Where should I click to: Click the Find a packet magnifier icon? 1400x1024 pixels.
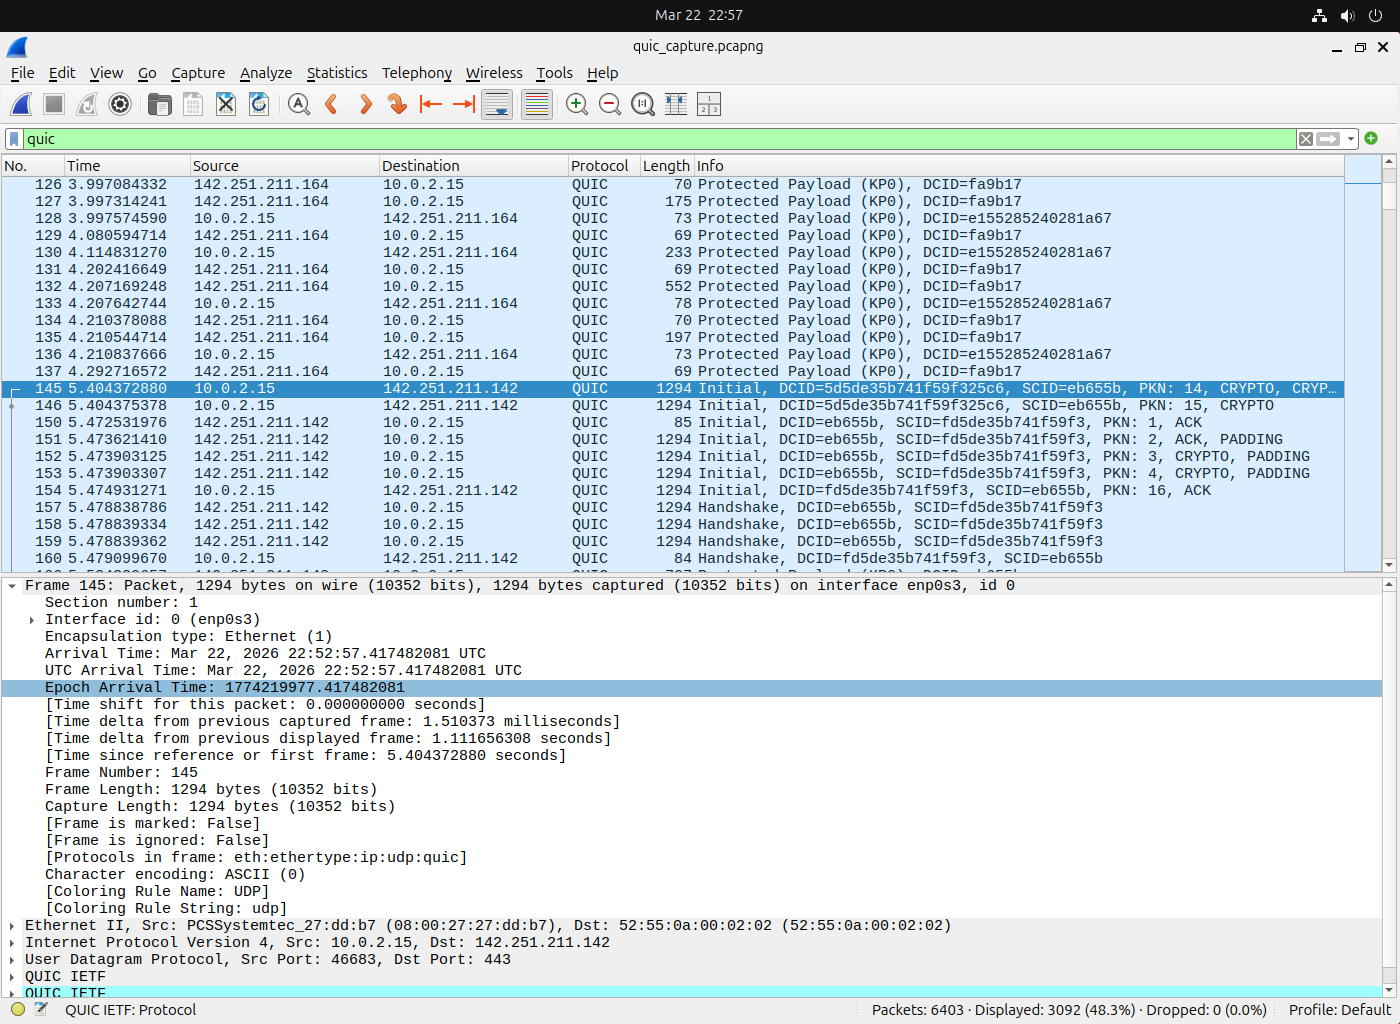pyautogui.click(x=298, y=104)
